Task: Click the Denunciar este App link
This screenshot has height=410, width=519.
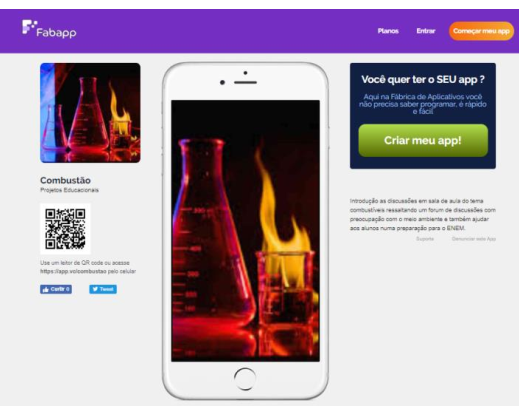Action: [x=474, y=239]
